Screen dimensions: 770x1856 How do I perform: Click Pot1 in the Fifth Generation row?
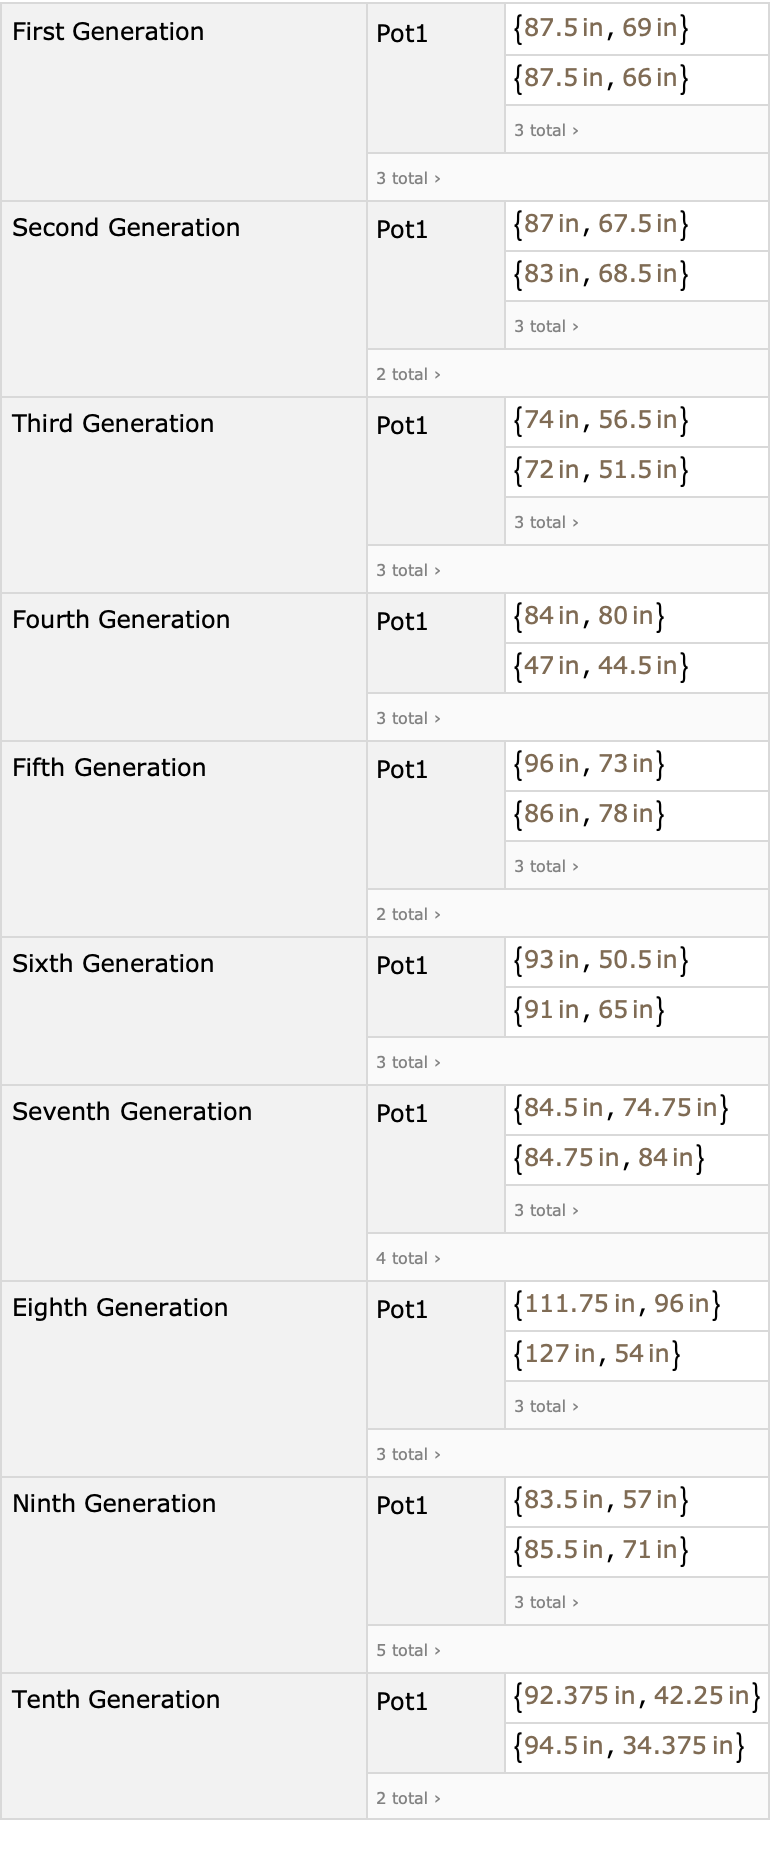[402, 770]
